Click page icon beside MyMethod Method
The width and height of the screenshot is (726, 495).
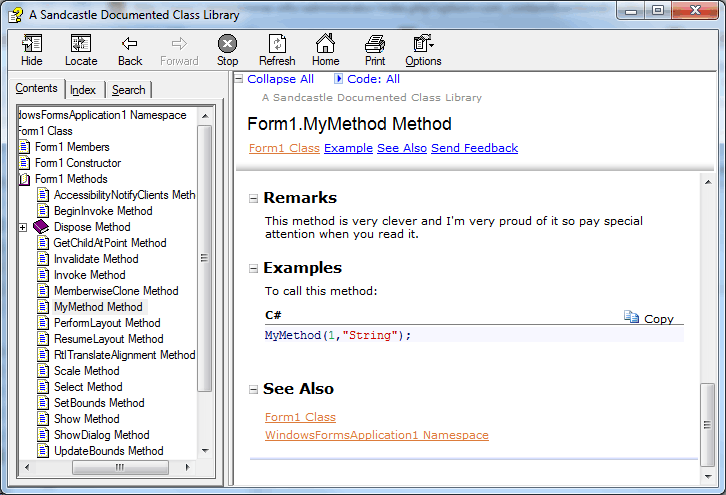[43, 307]
